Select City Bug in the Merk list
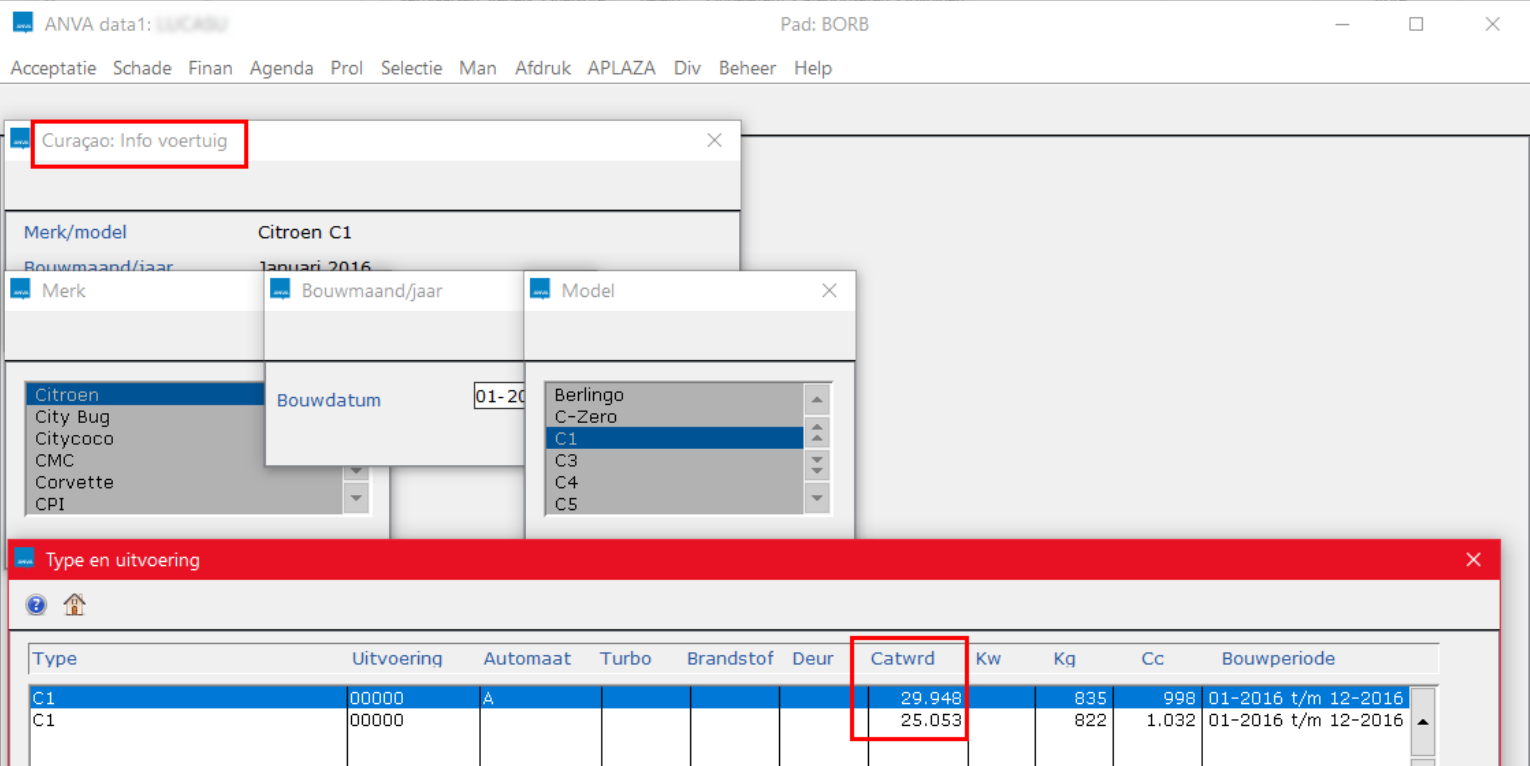Image resolution: width=1530 pixels, height=766 pixels. tap(72, 417)
